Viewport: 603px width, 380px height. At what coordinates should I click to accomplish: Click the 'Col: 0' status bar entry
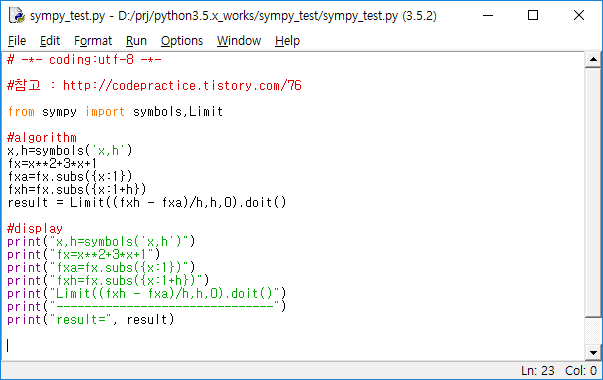pyautogui.click(x=581, y=371)
